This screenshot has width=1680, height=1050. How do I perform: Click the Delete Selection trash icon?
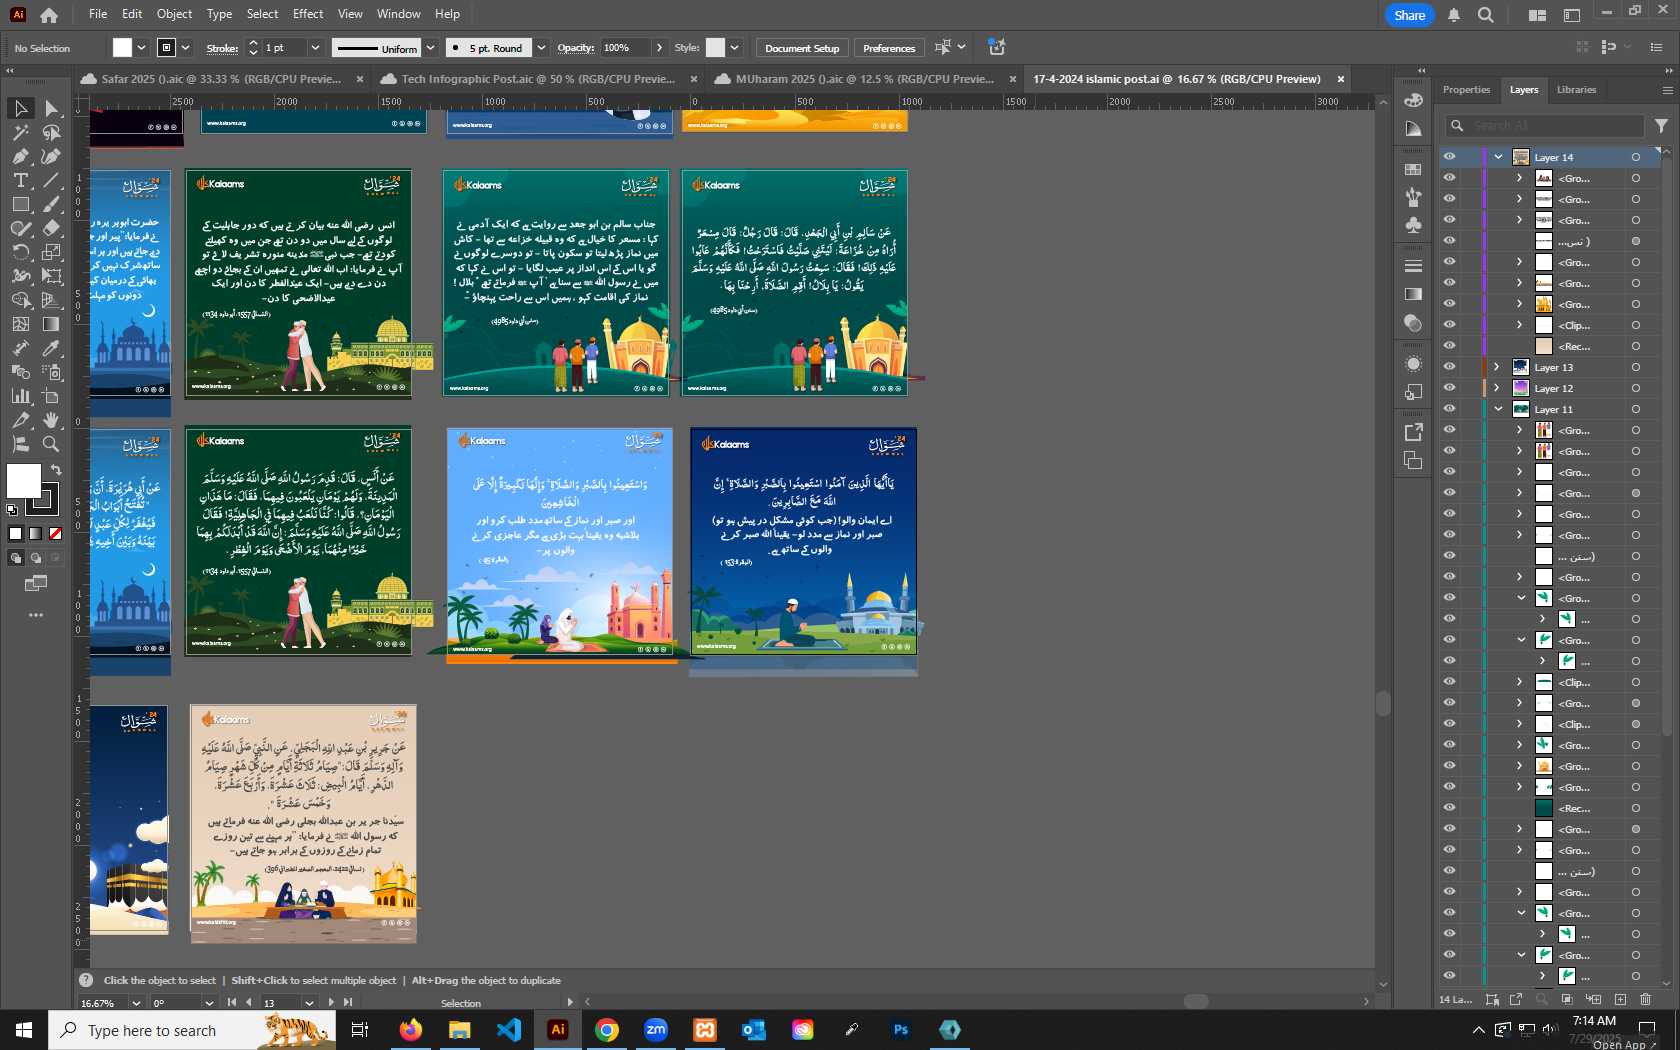click(x=1646, y=999)
